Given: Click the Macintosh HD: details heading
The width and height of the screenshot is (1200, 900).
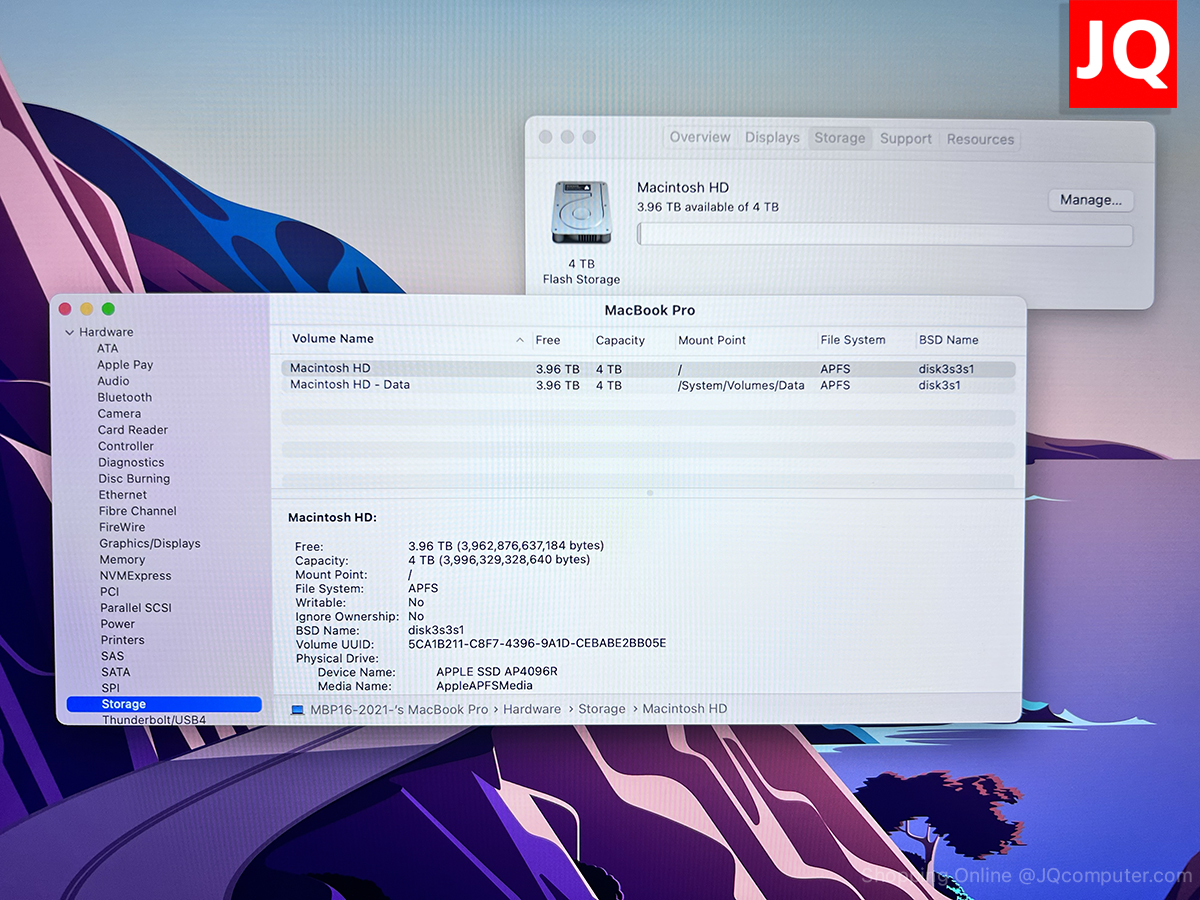Looking at the screenshot, I should (x=332, y=518).
